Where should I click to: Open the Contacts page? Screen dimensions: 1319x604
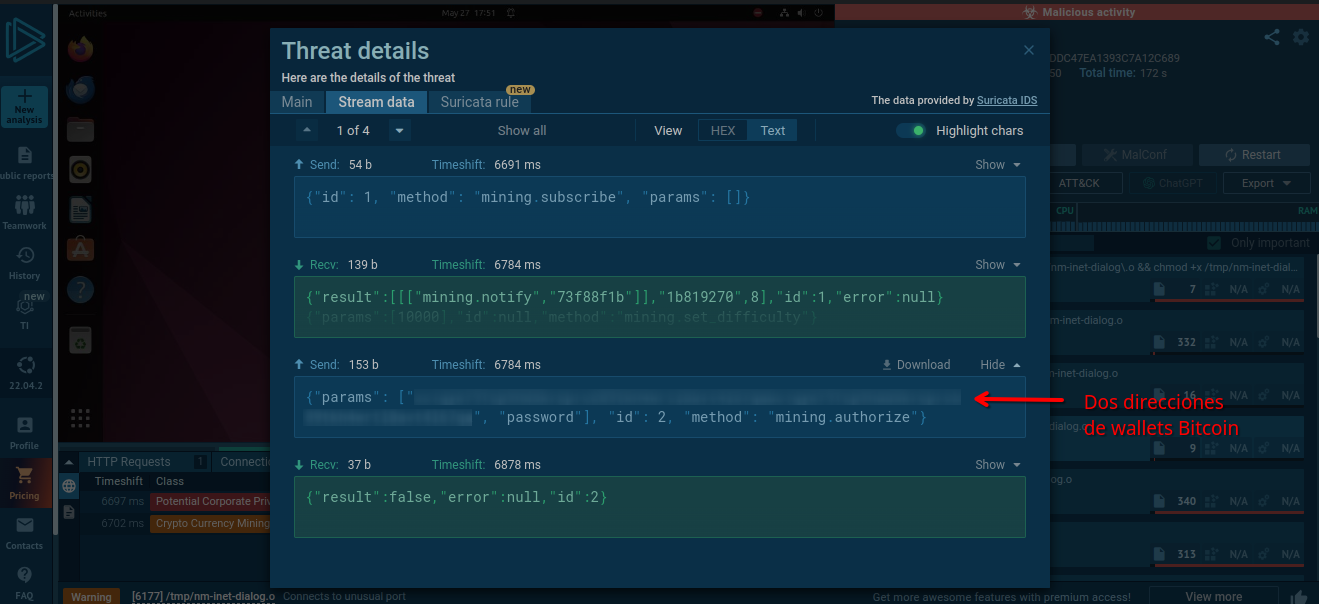coord(24,533)
